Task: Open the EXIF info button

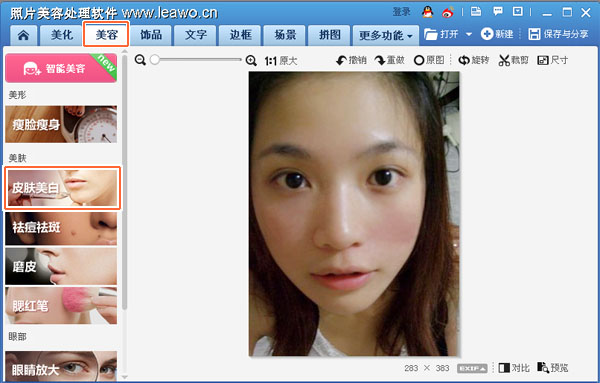Action: coord(472,368)
